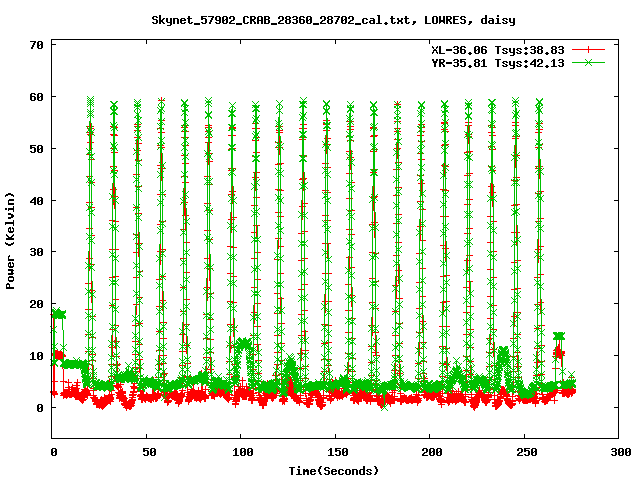Viewport: 640px width, 480px height.
Task: Click the x-axis tick label 300
Action: coord(621,452)
